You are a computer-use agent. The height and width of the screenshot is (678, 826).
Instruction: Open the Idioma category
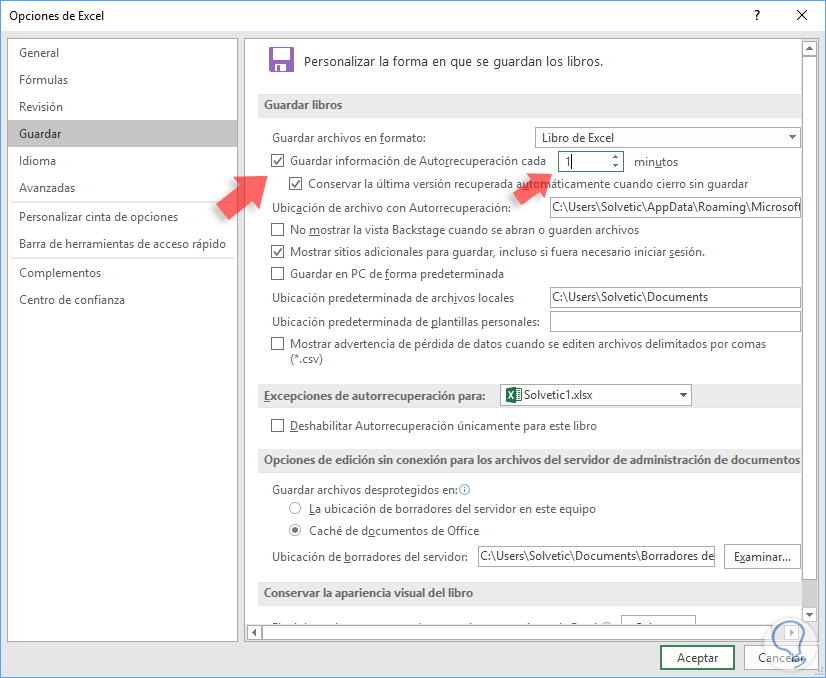[x=123, y=161]
